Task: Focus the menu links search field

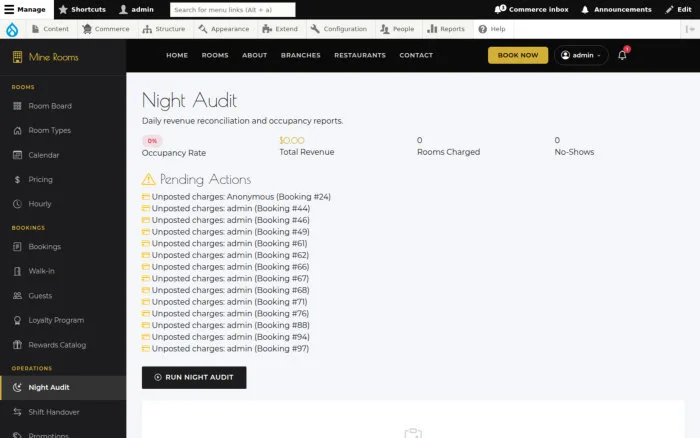Action: (233, 9)
